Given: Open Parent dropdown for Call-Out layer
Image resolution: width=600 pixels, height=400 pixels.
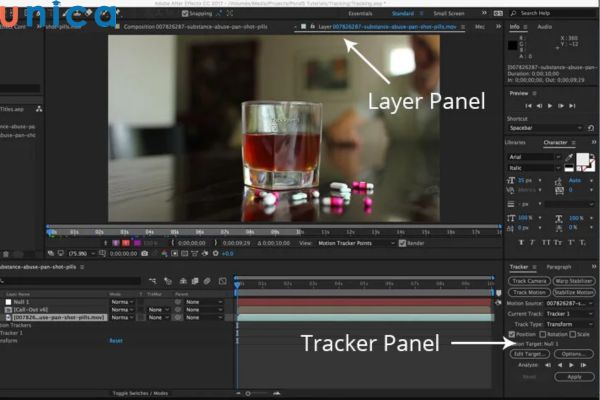Looking at the screenshot, I should pos(204,310).
